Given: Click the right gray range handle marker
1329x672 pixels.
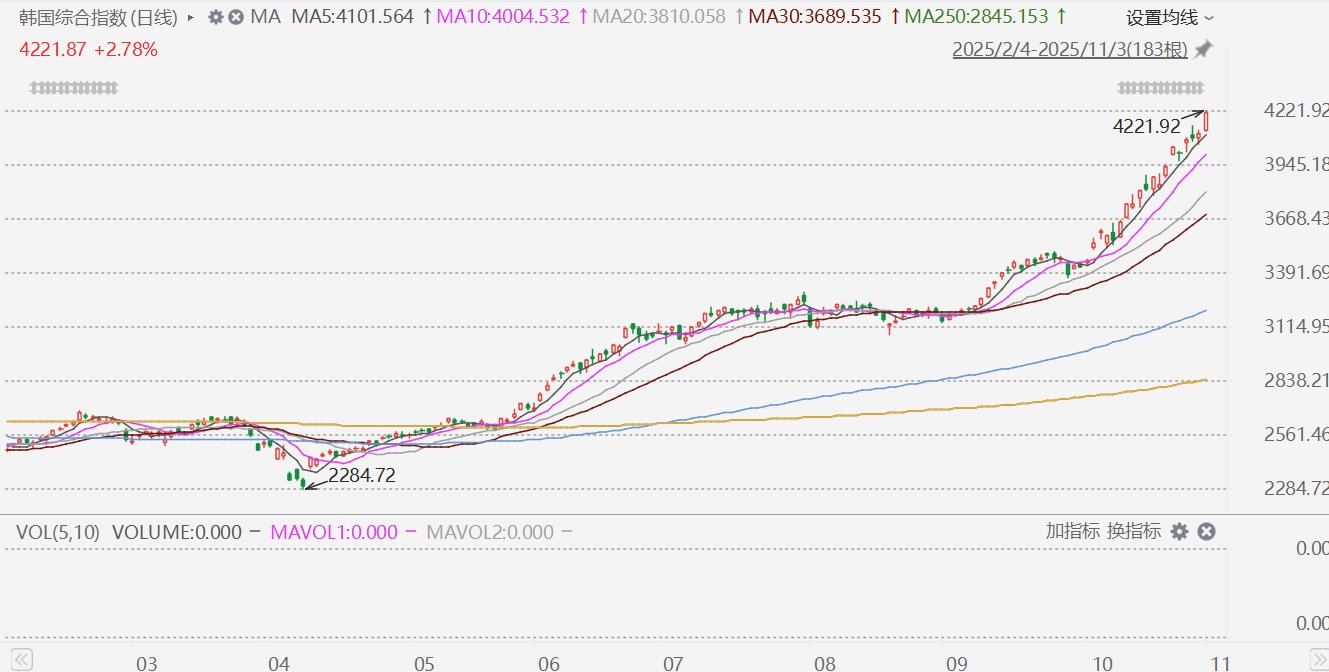Looking at the screenshot, I should point(1160,88).
